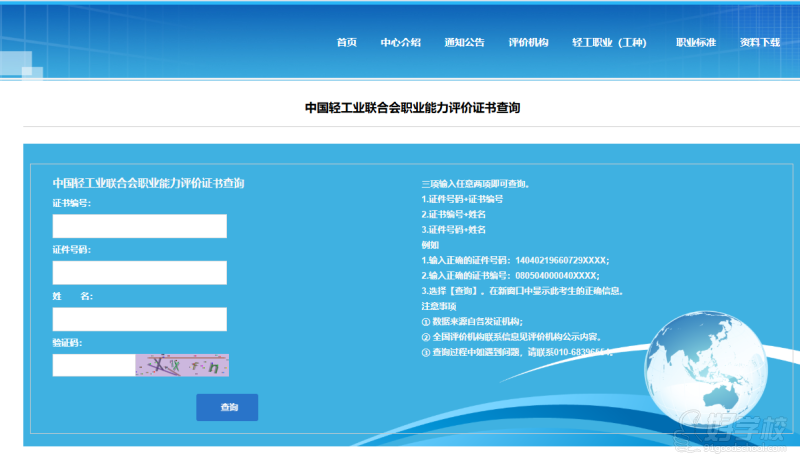Focus the 证书编号 input field
Viewport: 800px width, 465px height.
(x=140, y=226)
